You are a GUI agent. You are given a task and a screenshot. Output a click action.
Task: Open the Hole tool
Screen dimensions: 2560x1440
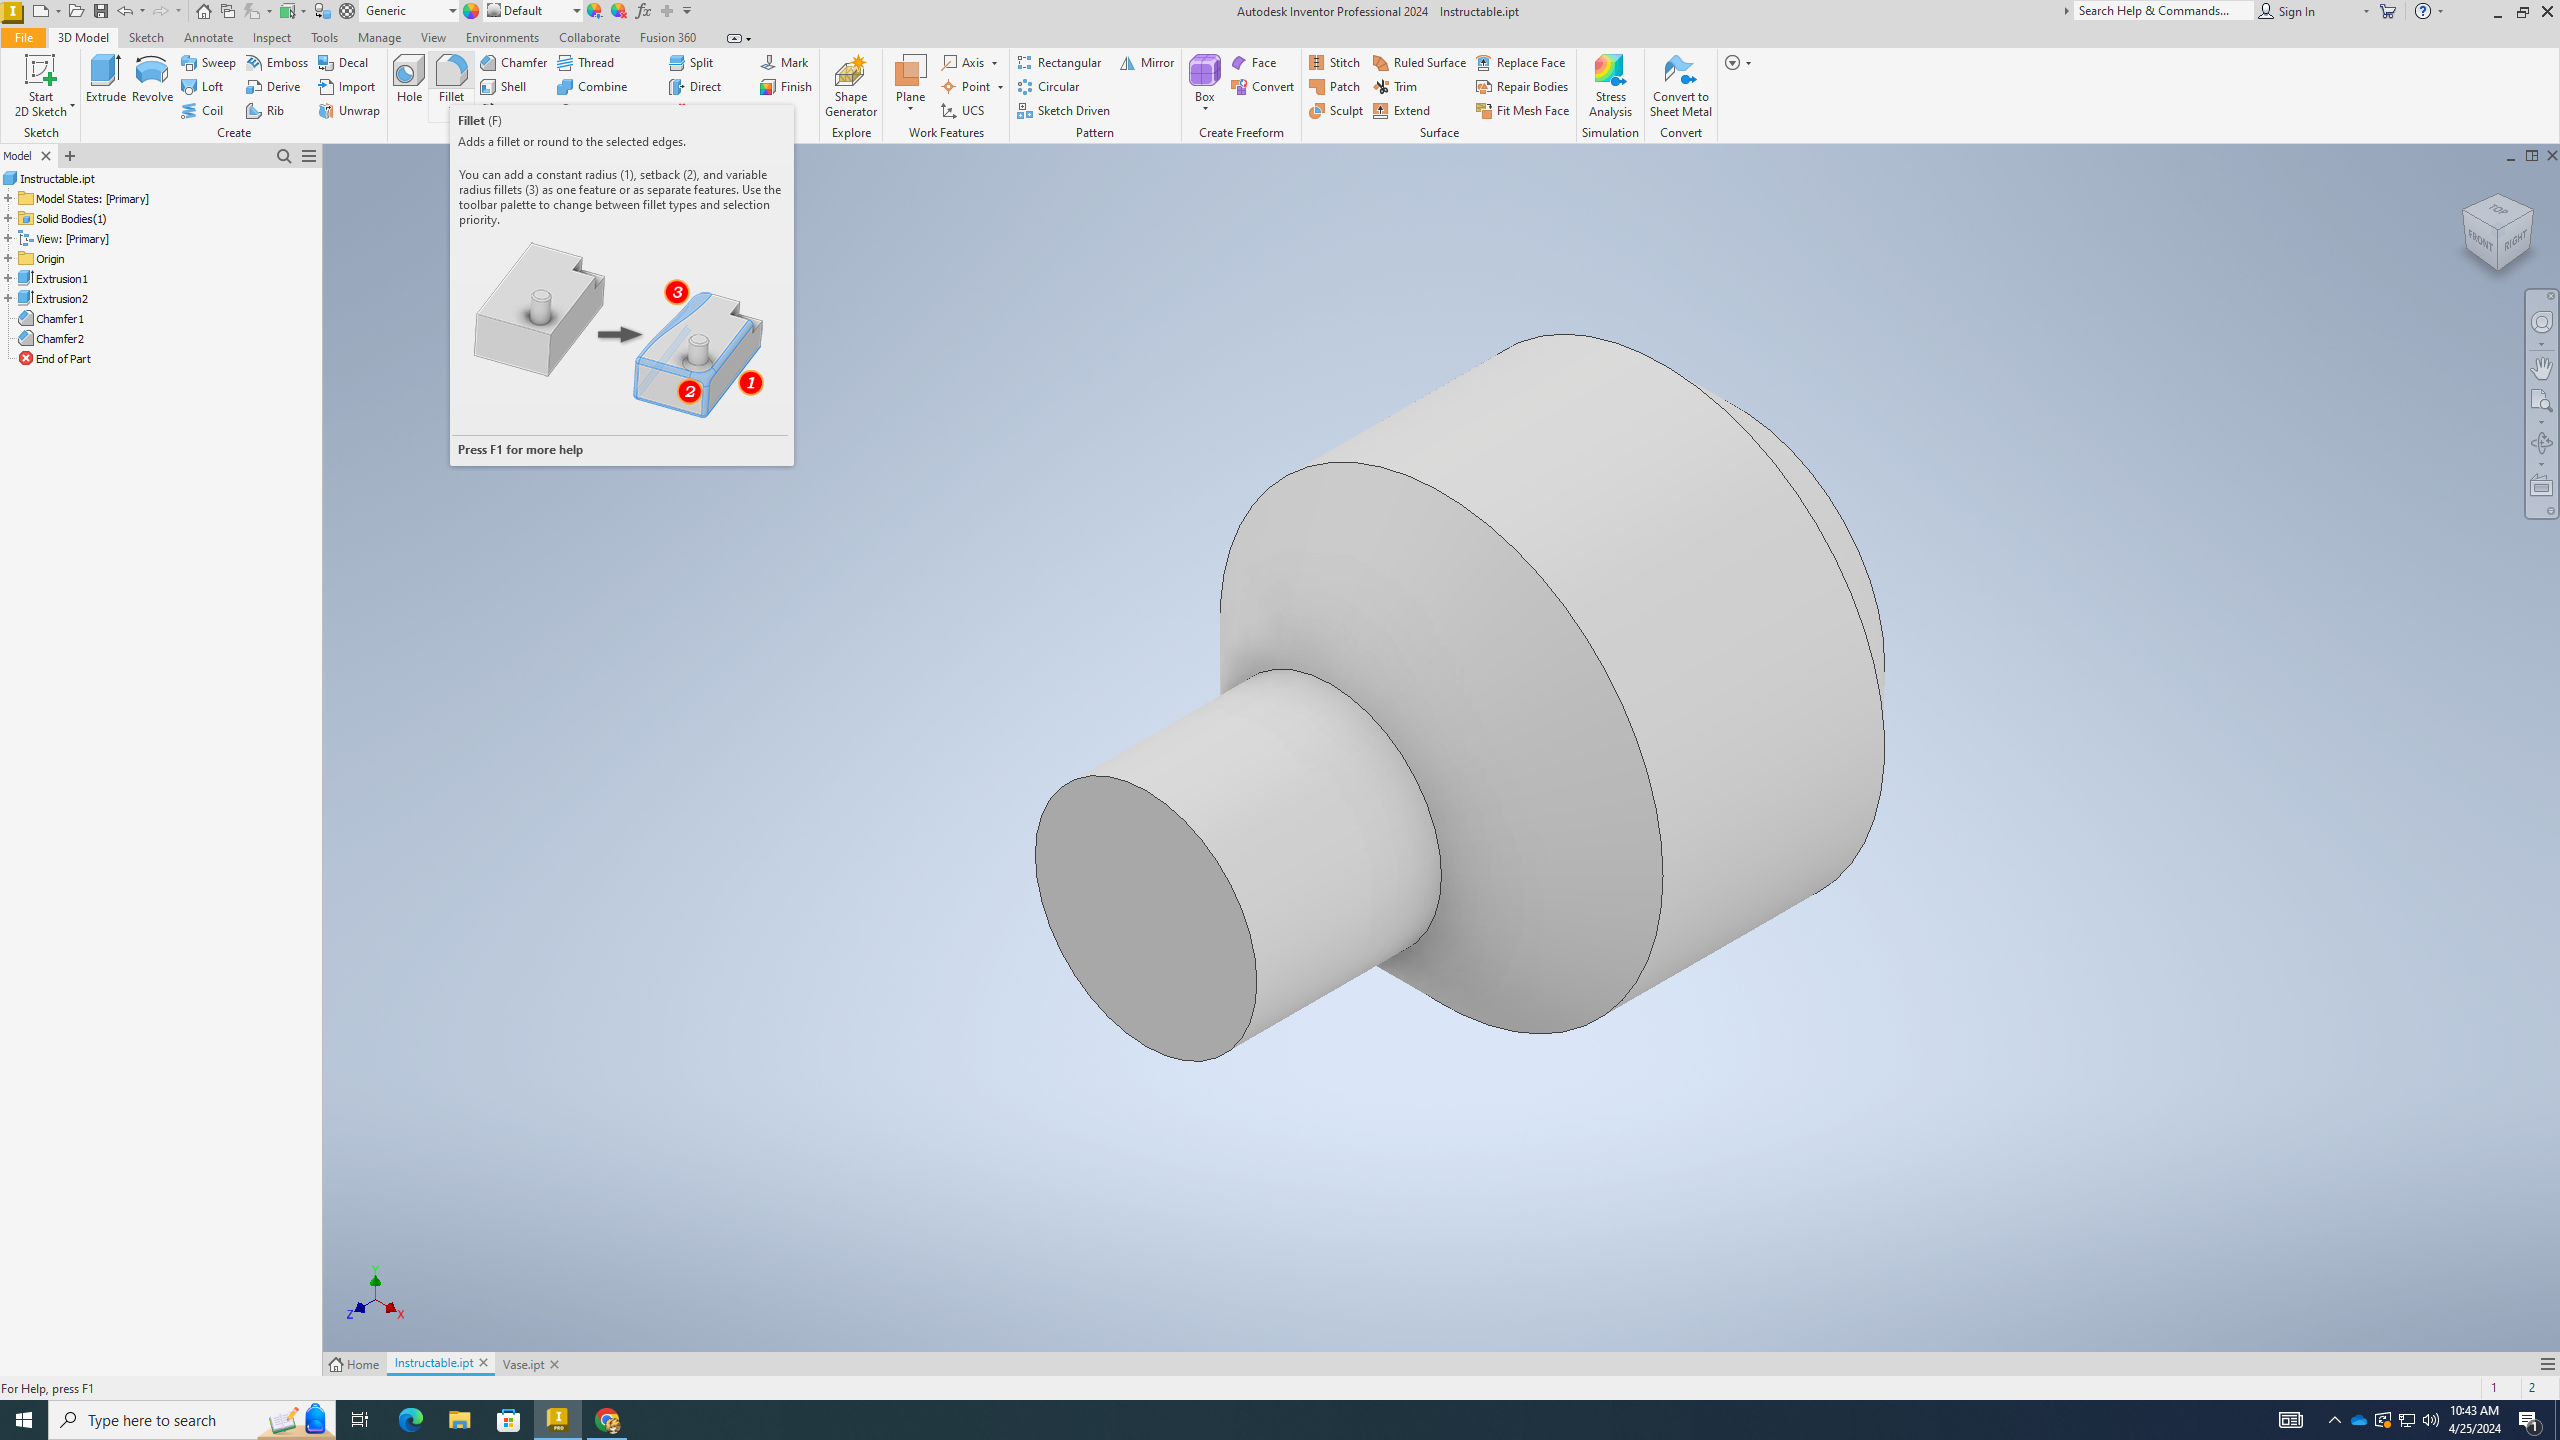coord(409,80)
